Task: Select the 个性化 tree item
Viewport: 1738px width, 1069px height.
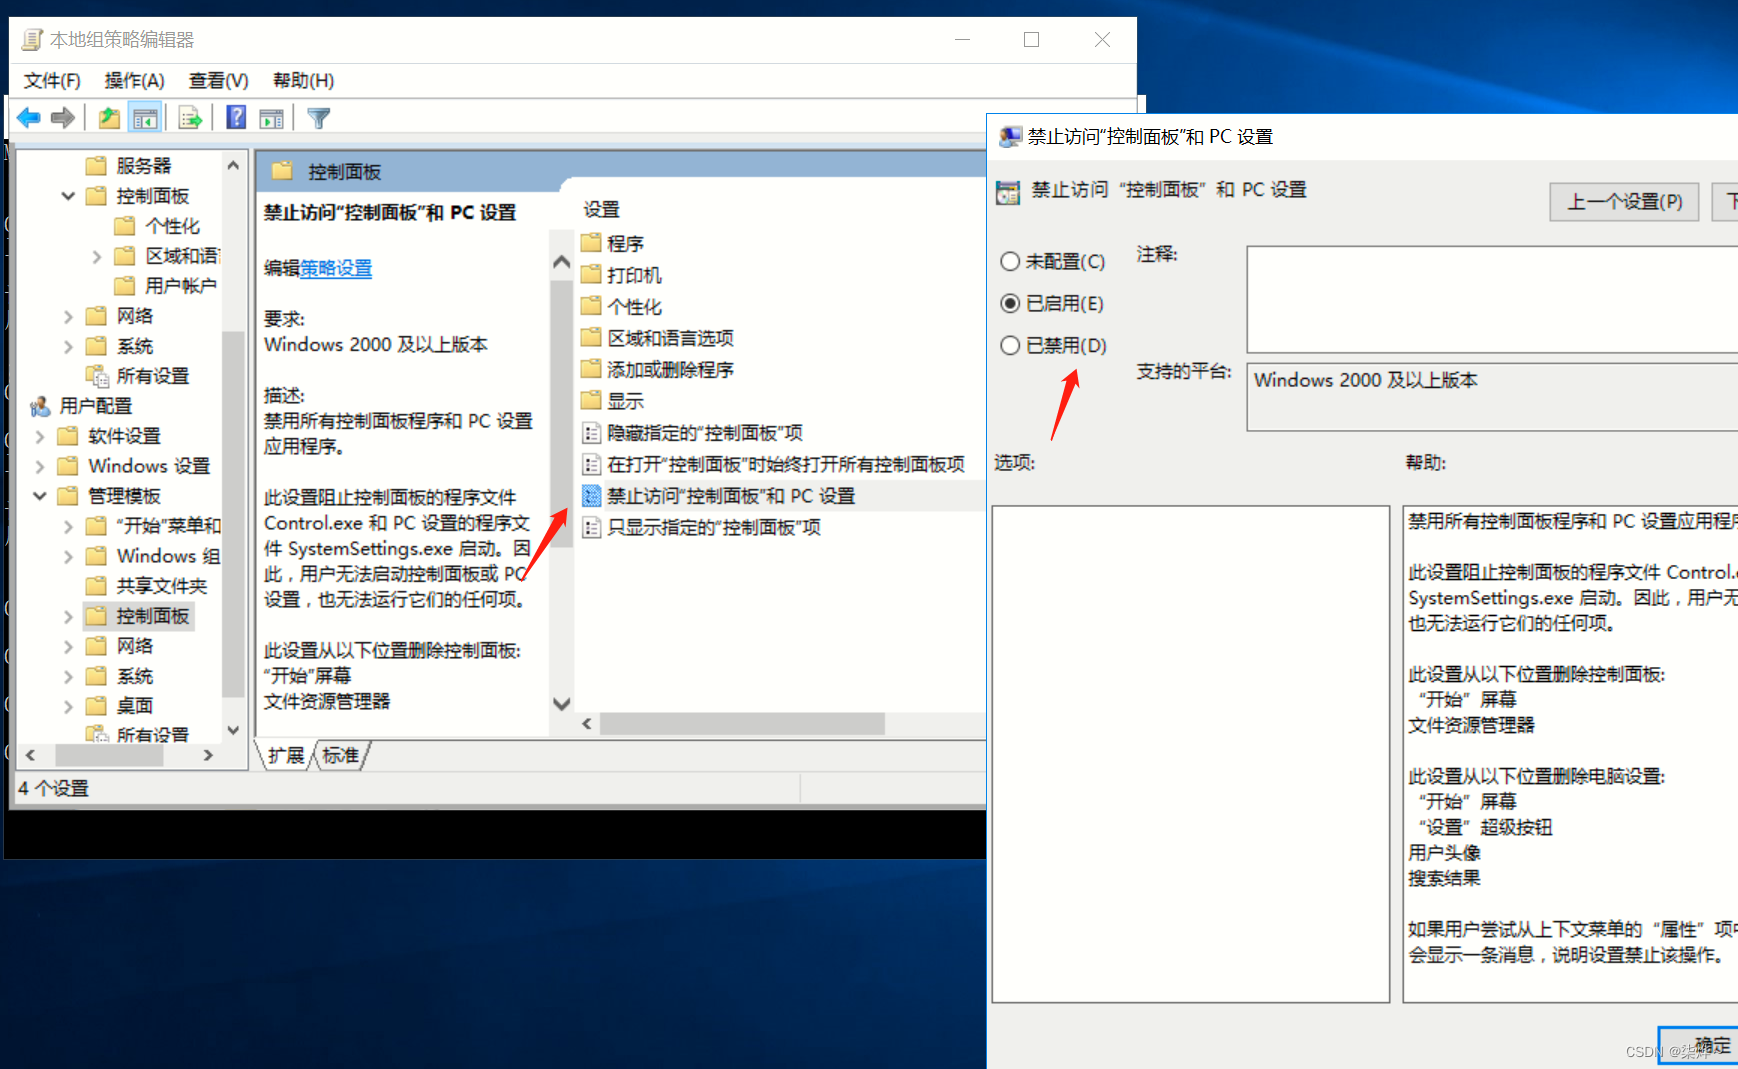Action: pyautogui.click(x=172, y=226)
